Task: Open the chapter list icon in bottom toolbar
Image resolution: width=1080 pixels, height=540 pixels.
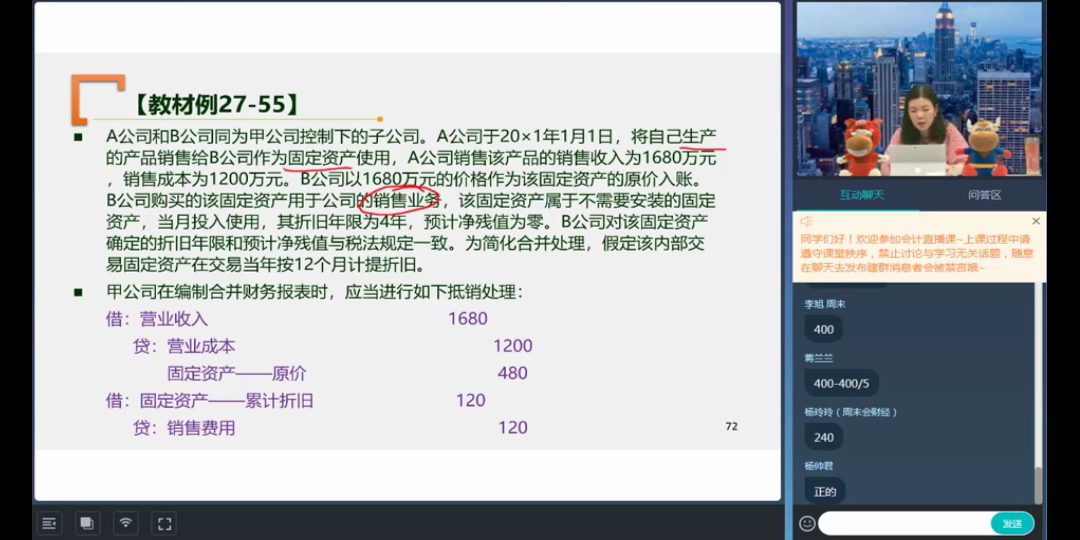Action: tap(50, 523)
